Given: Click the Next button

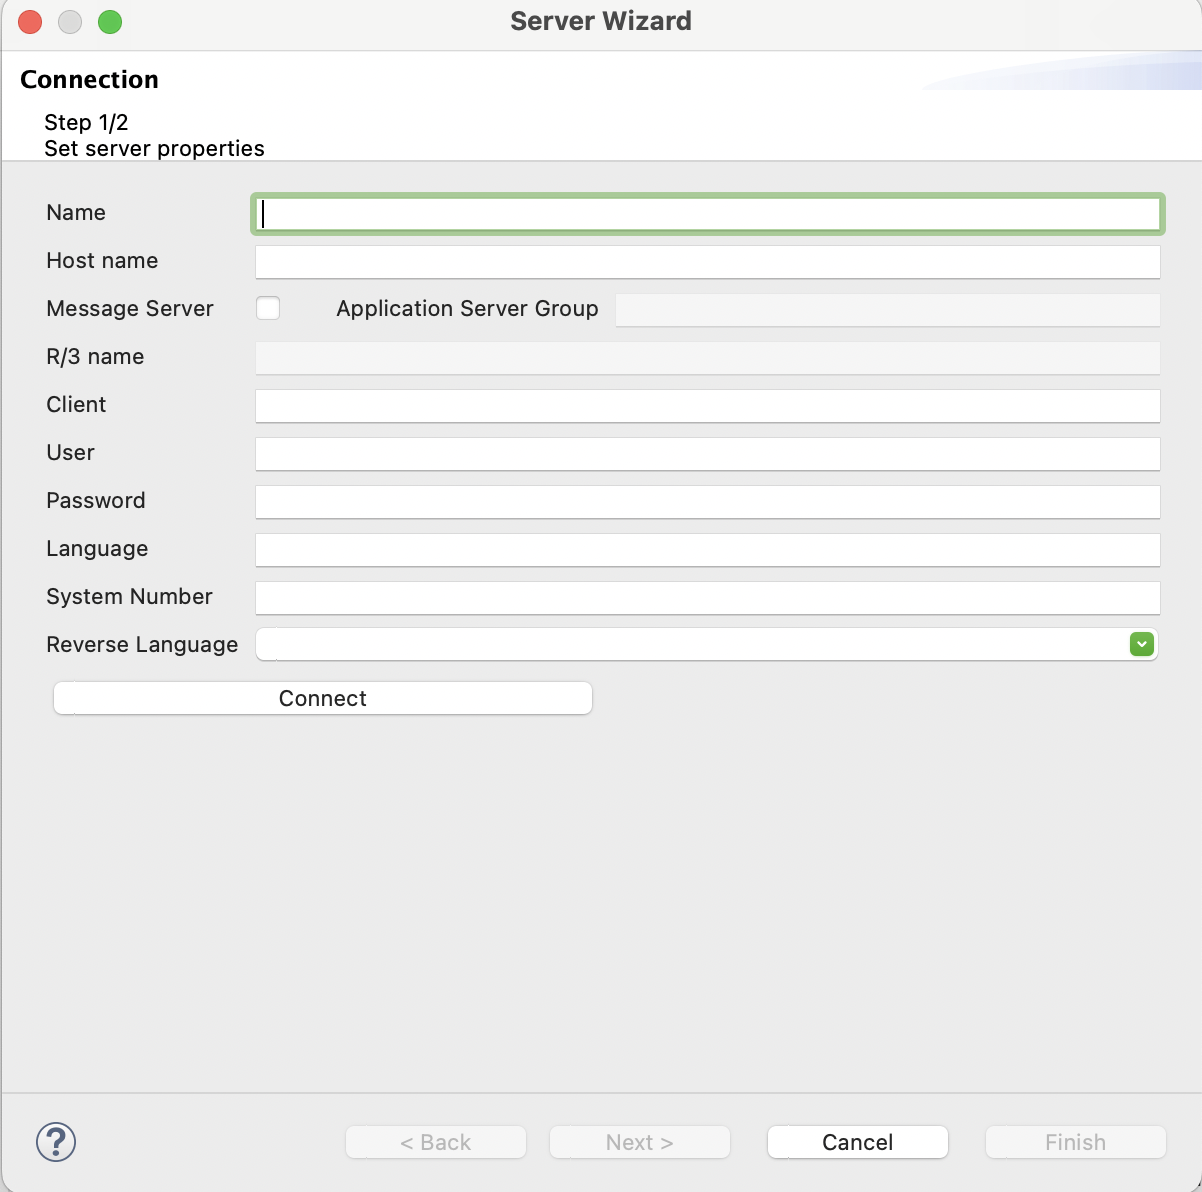Looking at the screenshot, I should click(x=639, y=1141).
